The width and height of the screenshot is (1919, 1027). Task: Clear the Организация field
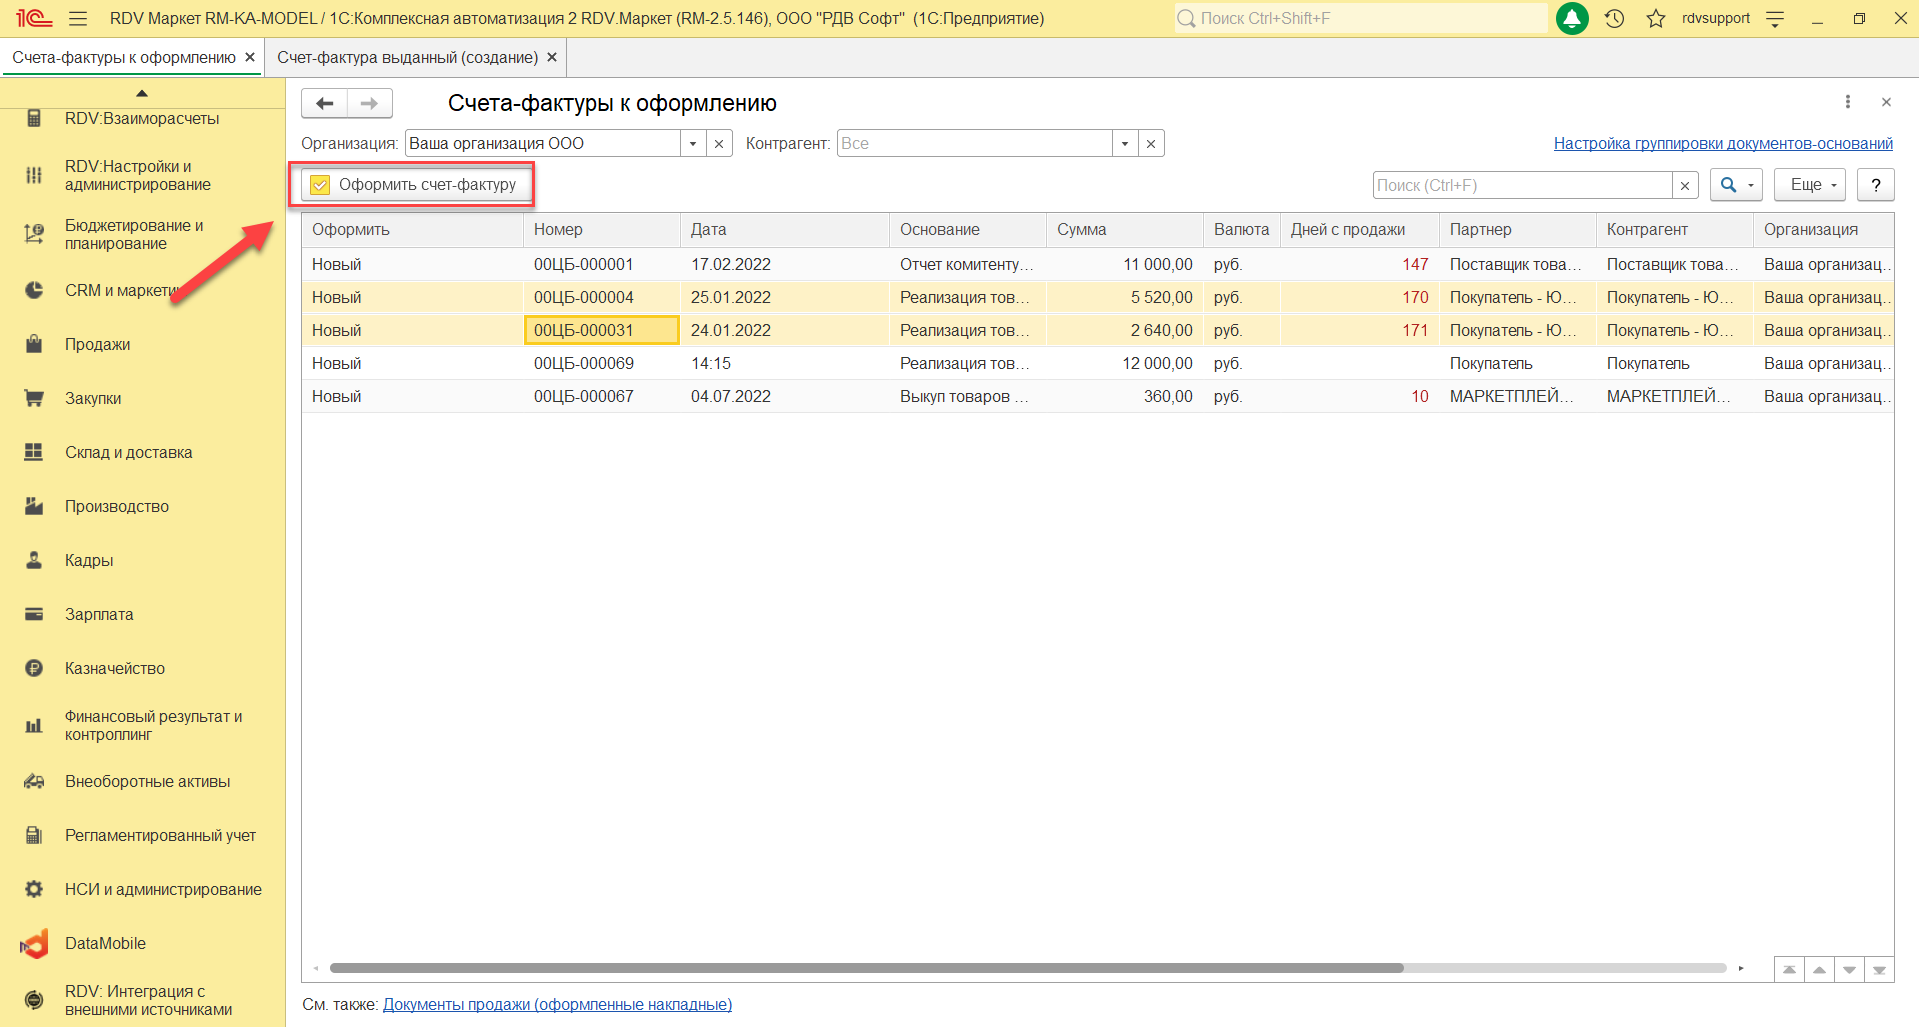719,143
